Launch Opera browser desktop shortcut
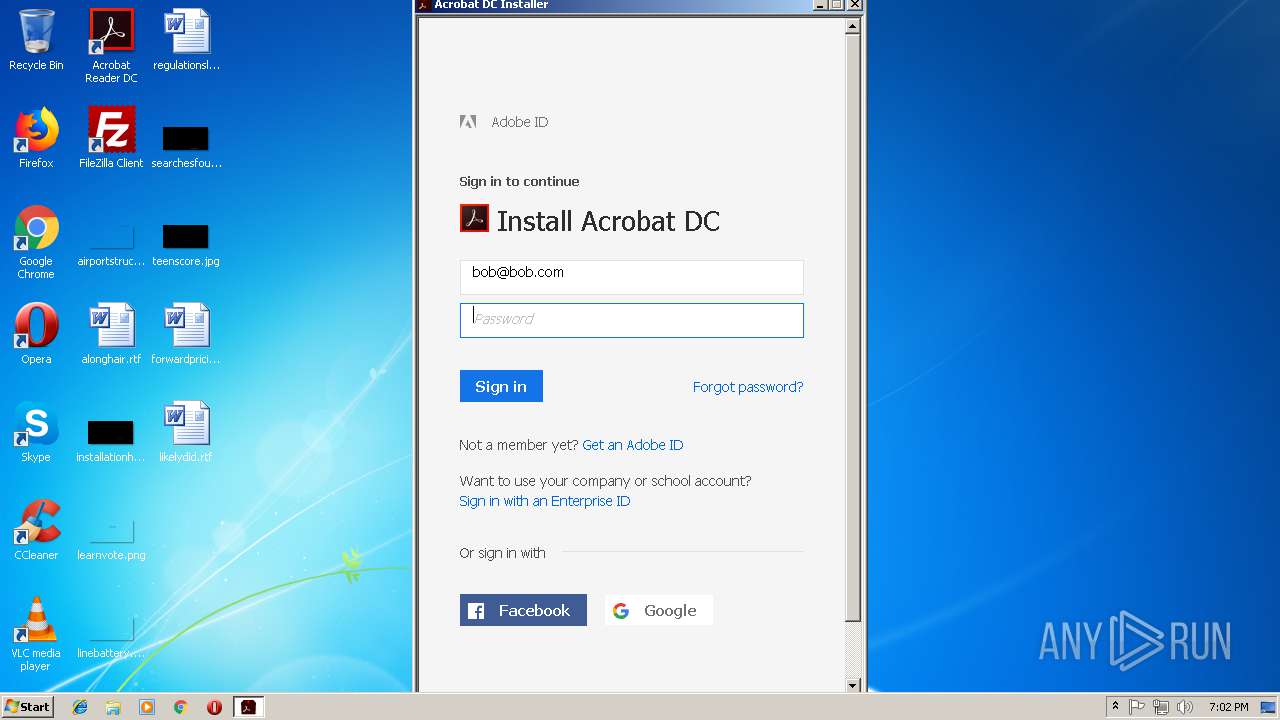1280x720 pixels. pos(36,334)
